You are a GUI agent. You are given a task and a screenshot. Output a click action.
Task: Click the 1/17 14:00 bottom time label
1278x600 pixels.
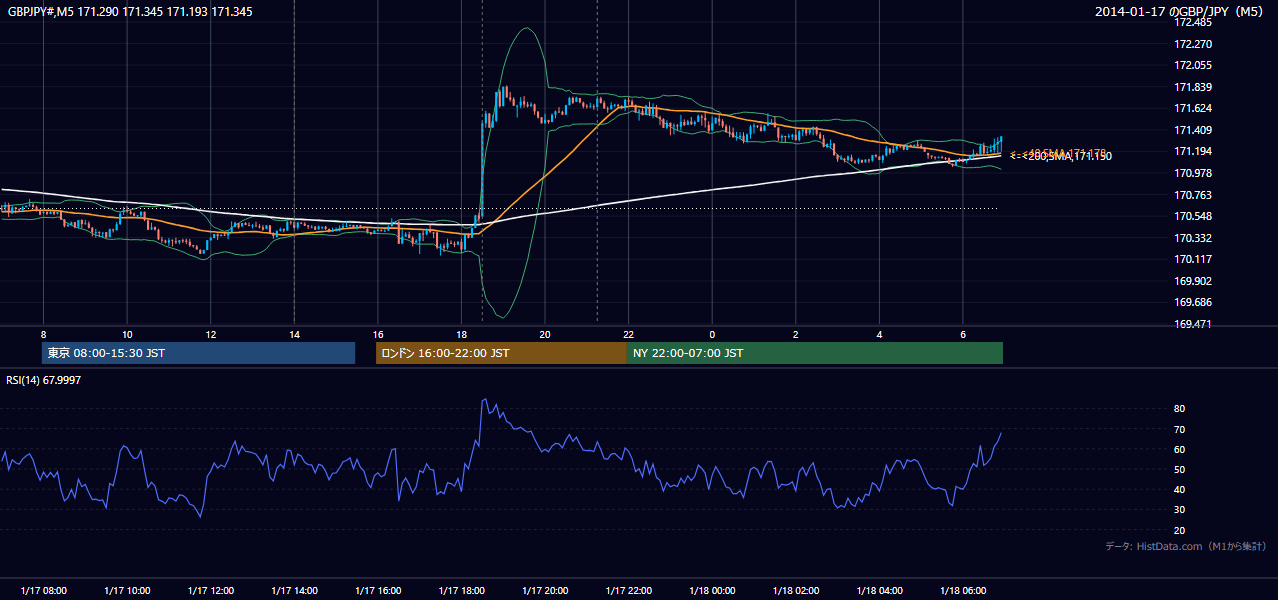point(294,590)
